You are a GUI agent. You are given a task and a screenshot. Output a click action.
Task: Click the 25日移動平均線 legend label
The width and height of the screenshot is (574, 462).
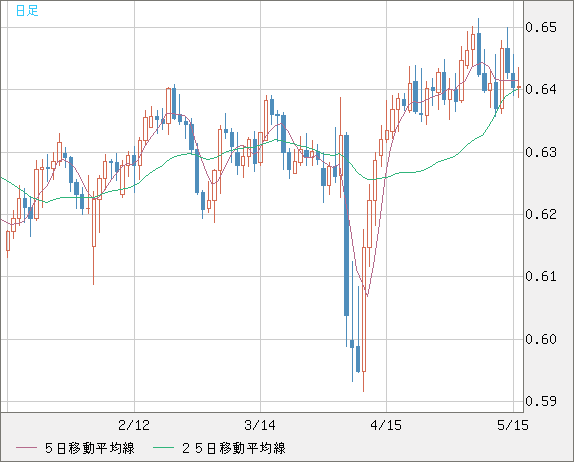[234, 448]
